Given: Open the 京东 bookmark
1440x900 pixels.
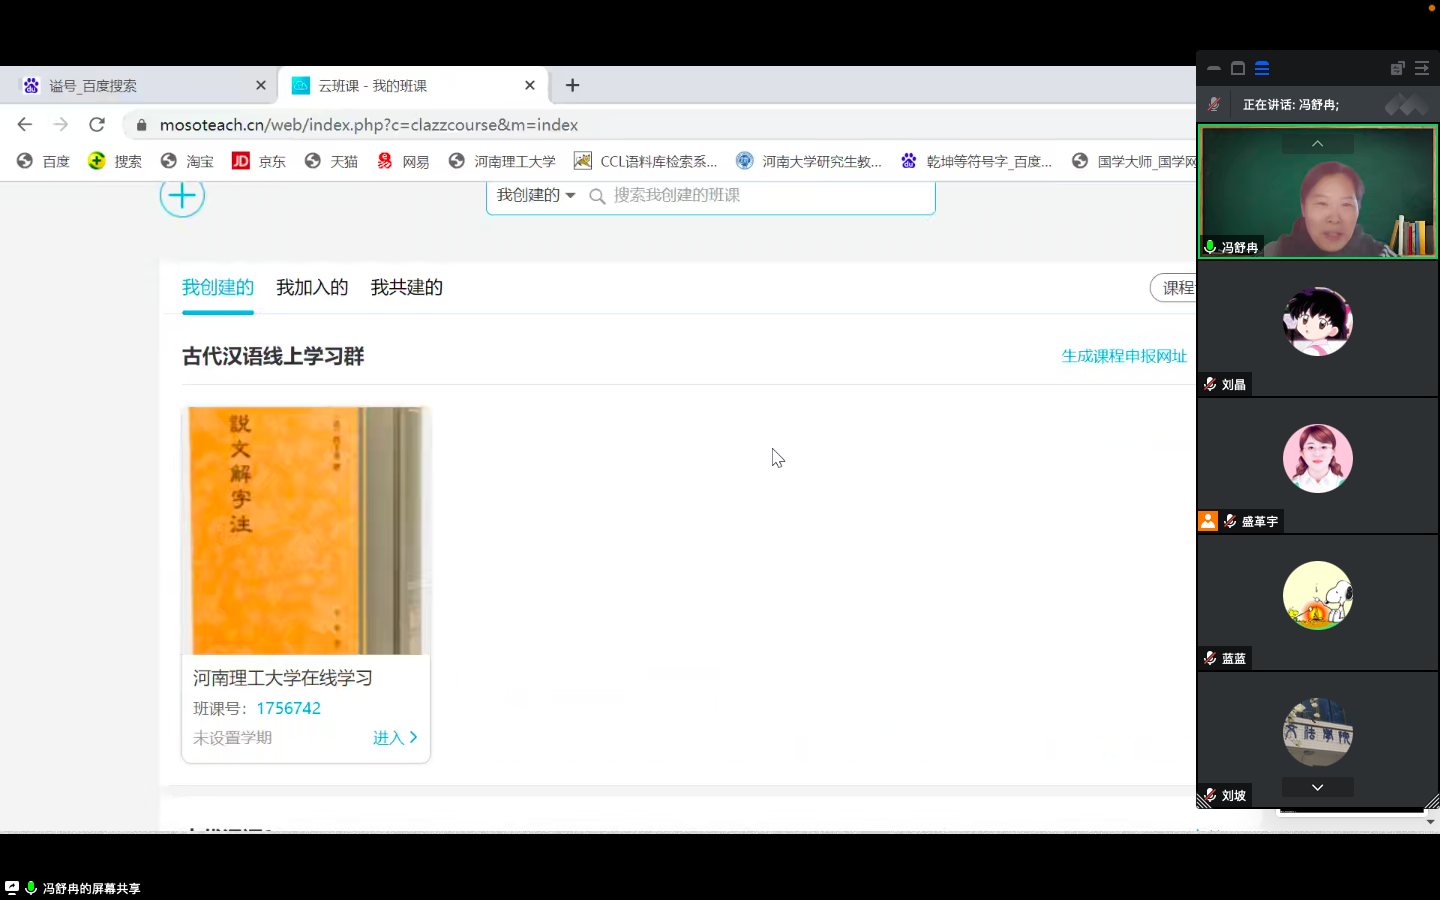Looking at the screenshot, I should 259,161.
